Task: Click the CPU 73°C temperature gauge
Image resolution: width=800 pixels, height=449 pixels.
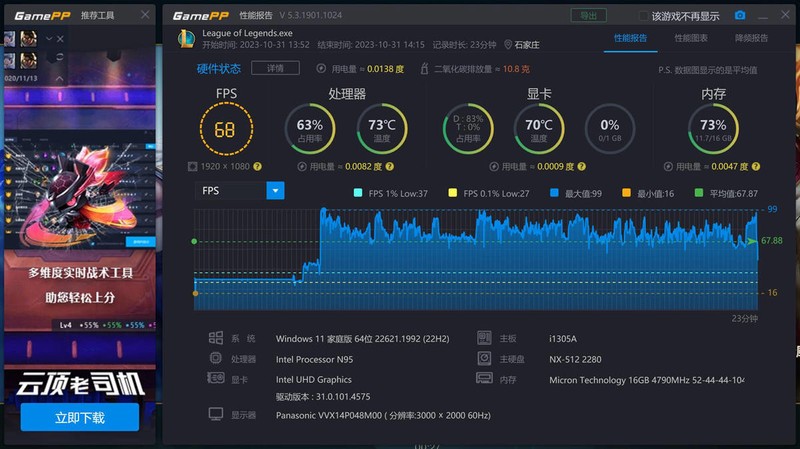Action: (382, 129)
